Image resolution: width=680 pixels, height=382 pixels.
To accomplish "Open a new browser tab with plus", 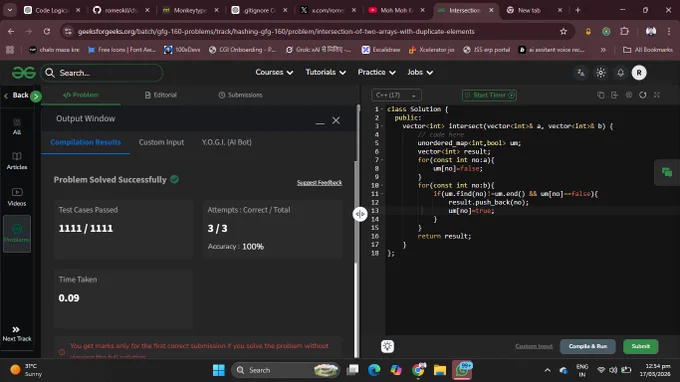I will [578, 10].
